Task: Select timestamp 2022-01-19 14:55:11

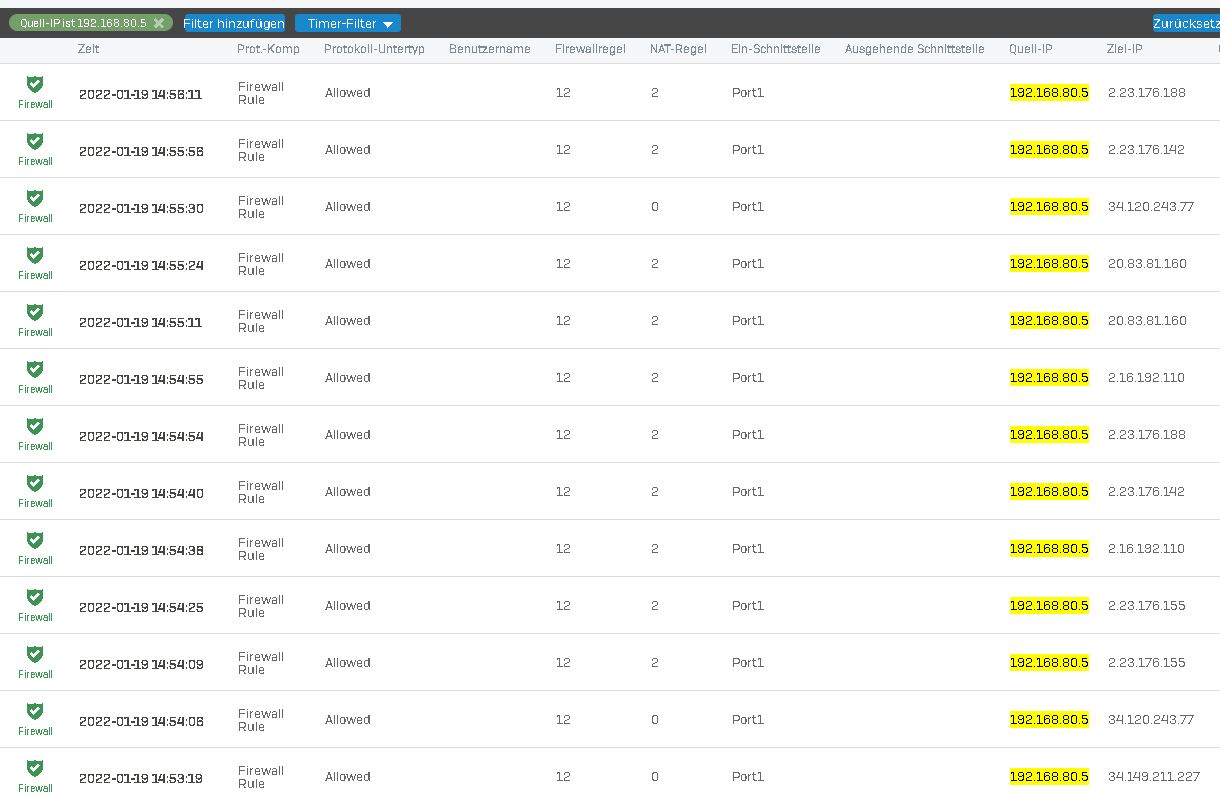Action: [x=141, y=322]
